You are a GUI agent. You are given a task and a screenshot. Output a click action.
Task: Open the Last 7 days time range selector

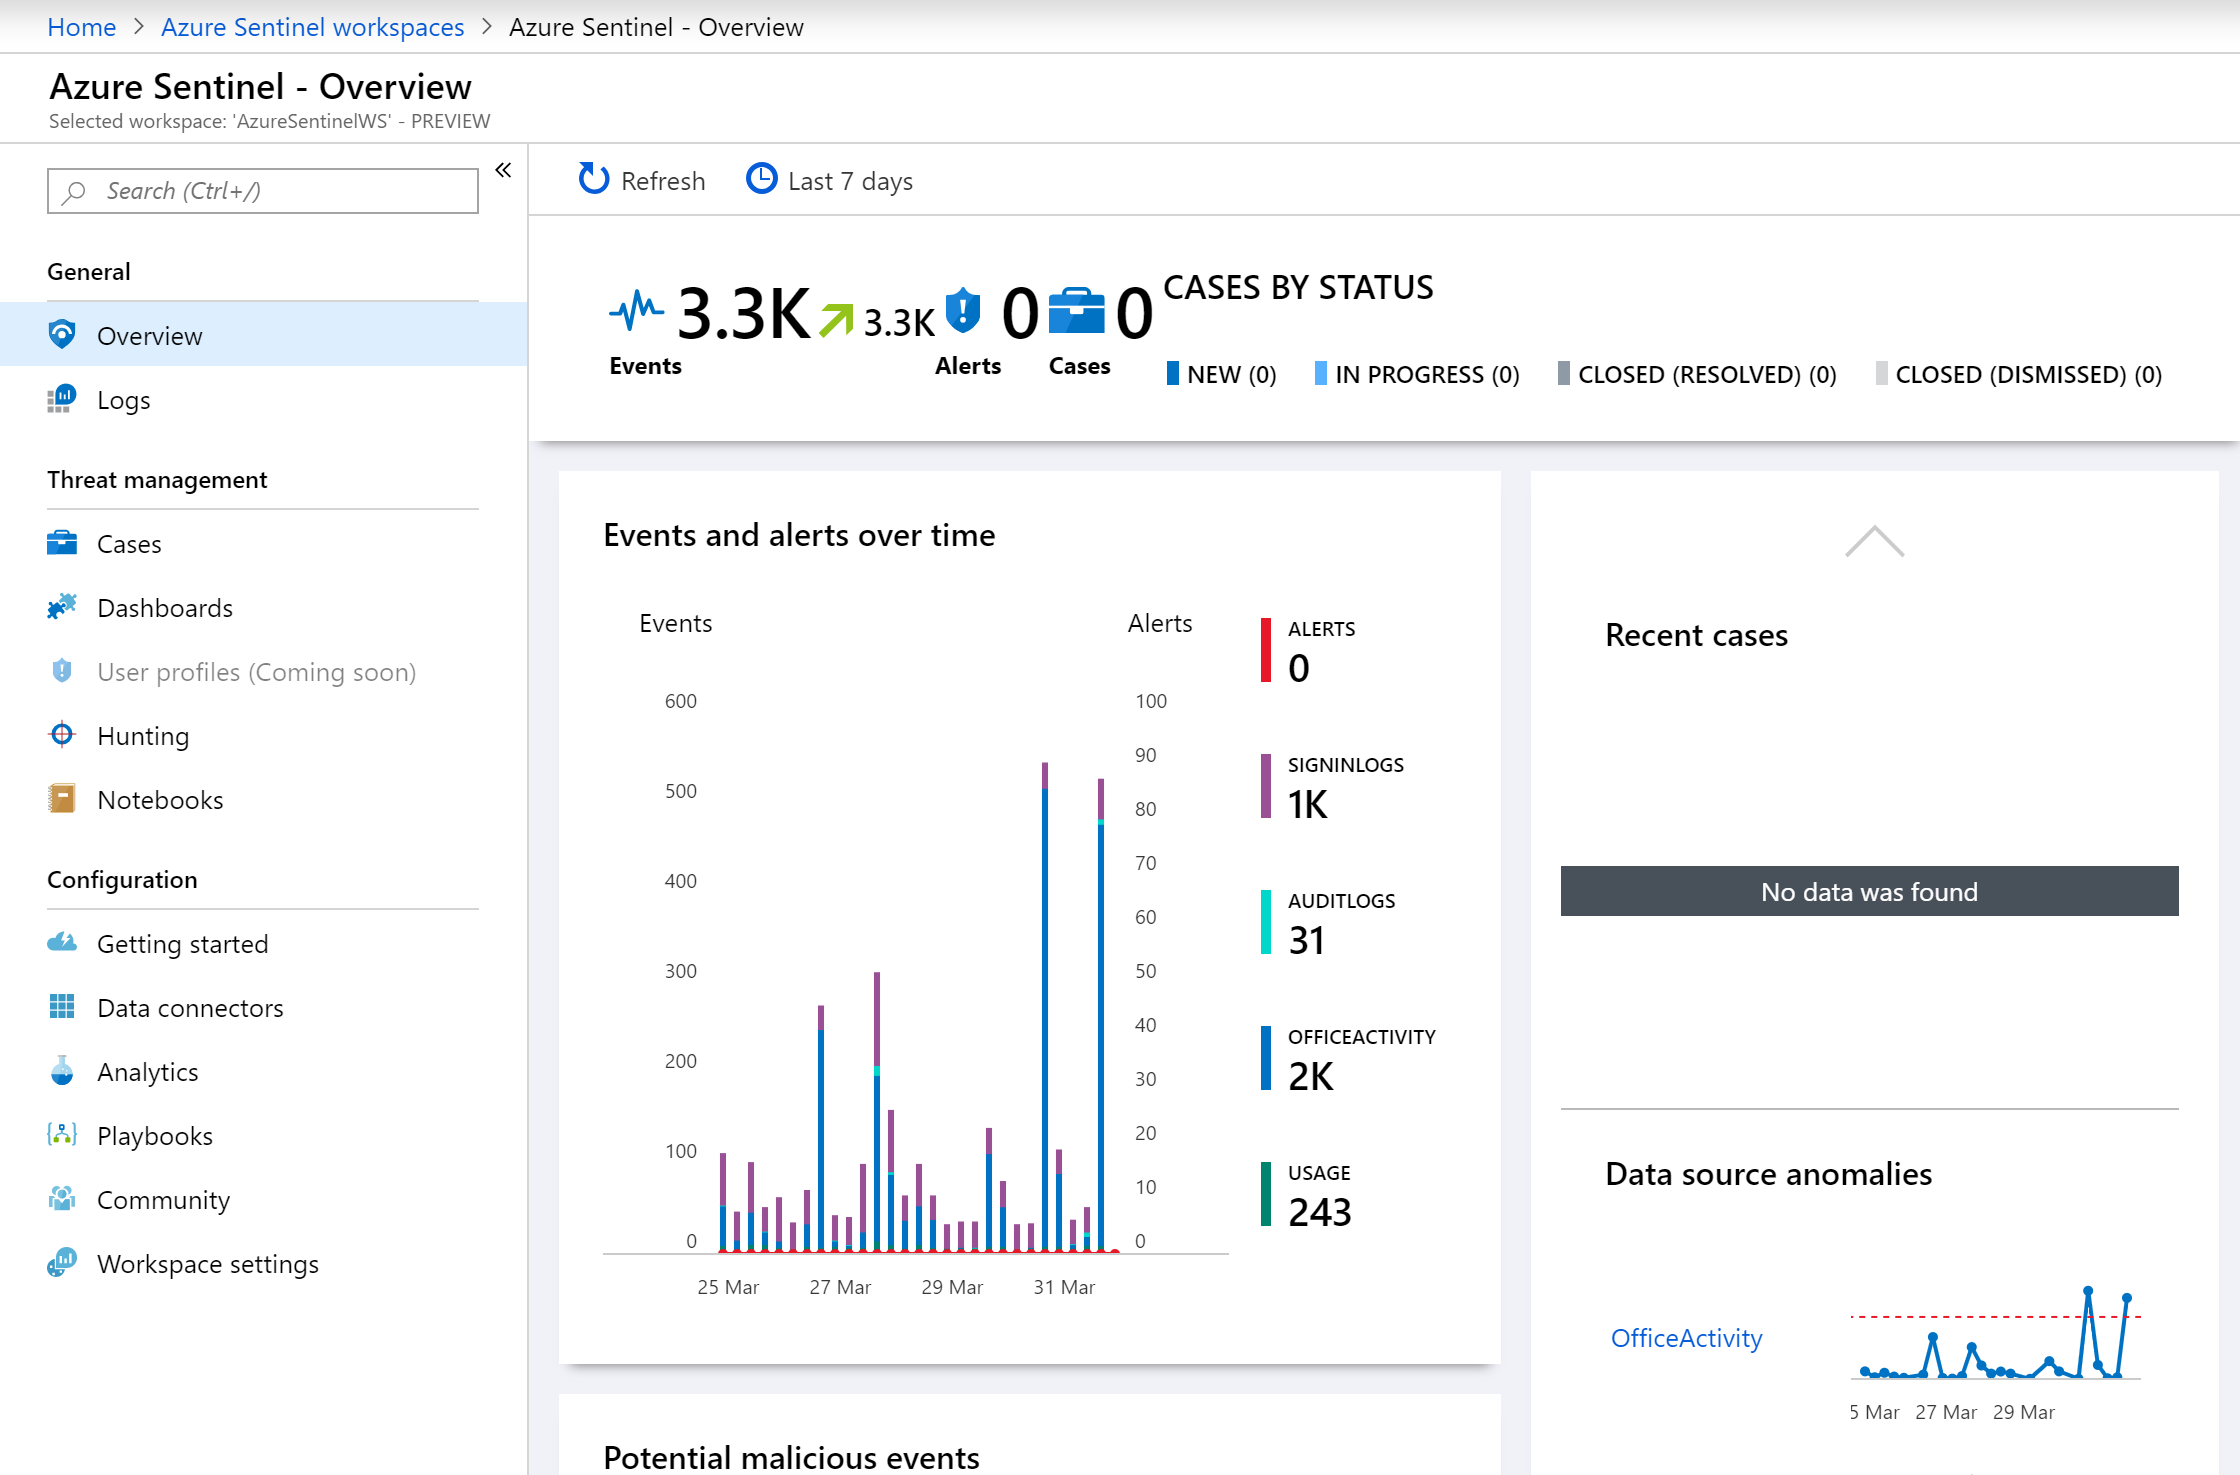point(849,181)
